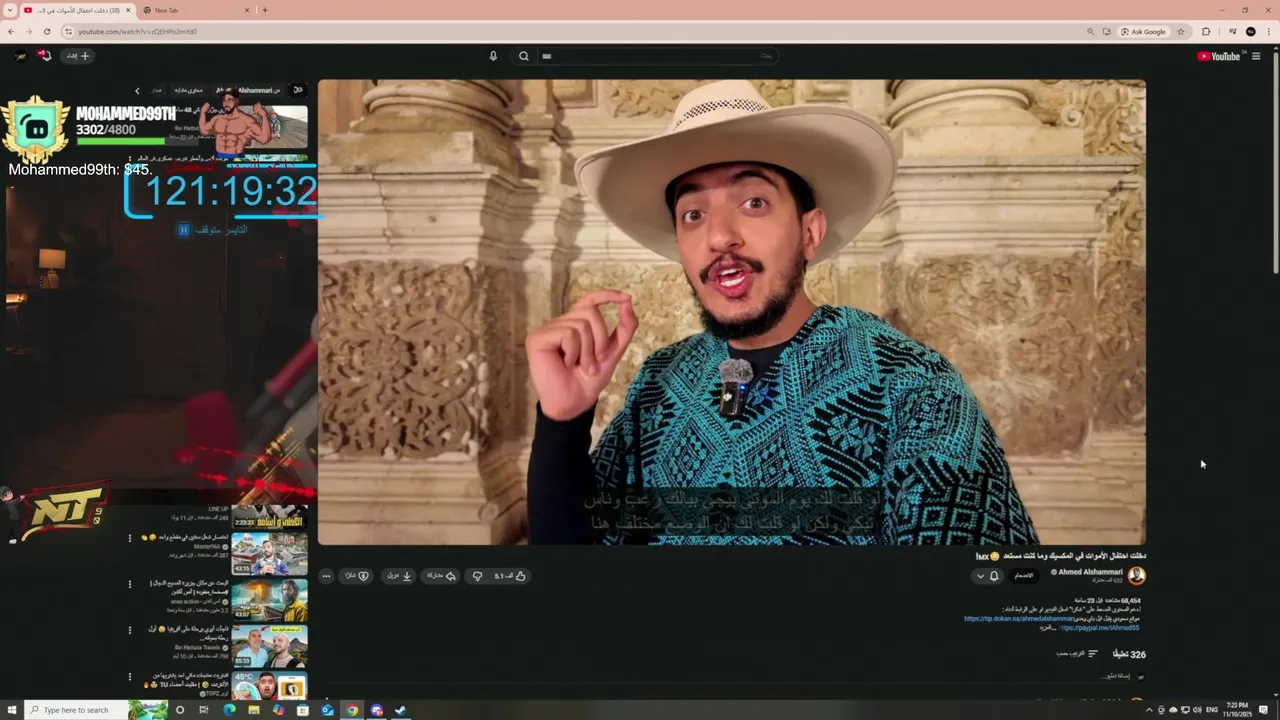Open the Chrome profile avatar
This screenshot has height=720, width=1280.
click(1250, 31)
